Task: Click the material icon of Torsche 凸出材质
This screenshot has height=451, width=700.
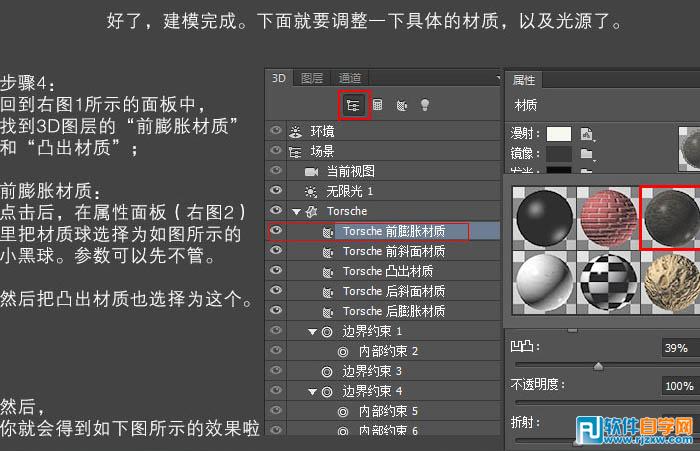Action: point(328,272)
